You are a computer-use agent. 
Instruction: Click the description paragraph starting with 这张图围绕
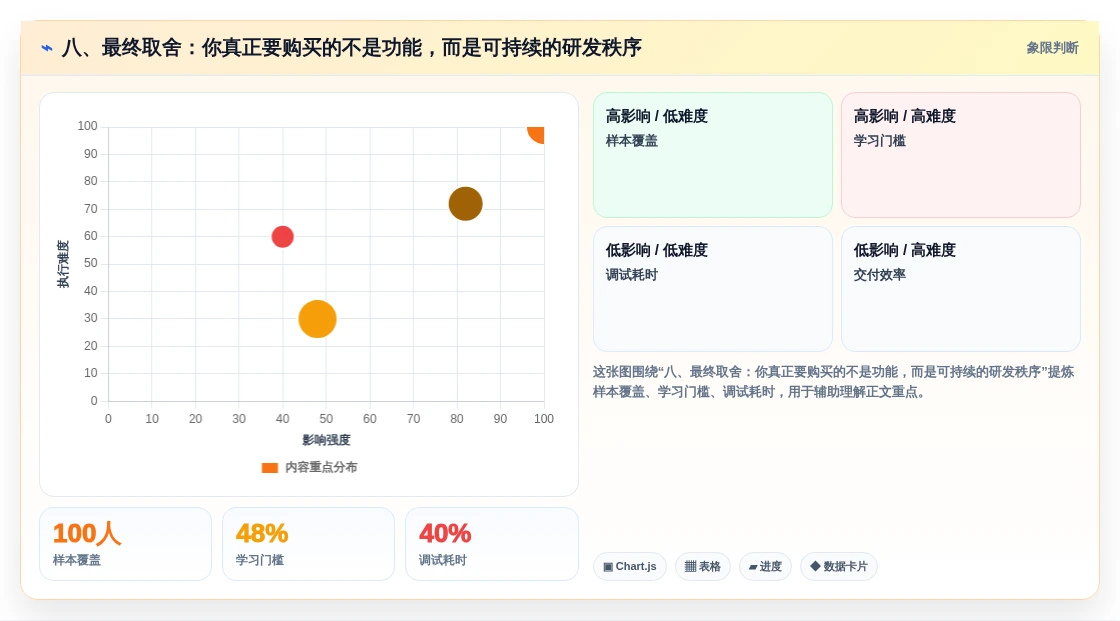(x=834, y=382)
